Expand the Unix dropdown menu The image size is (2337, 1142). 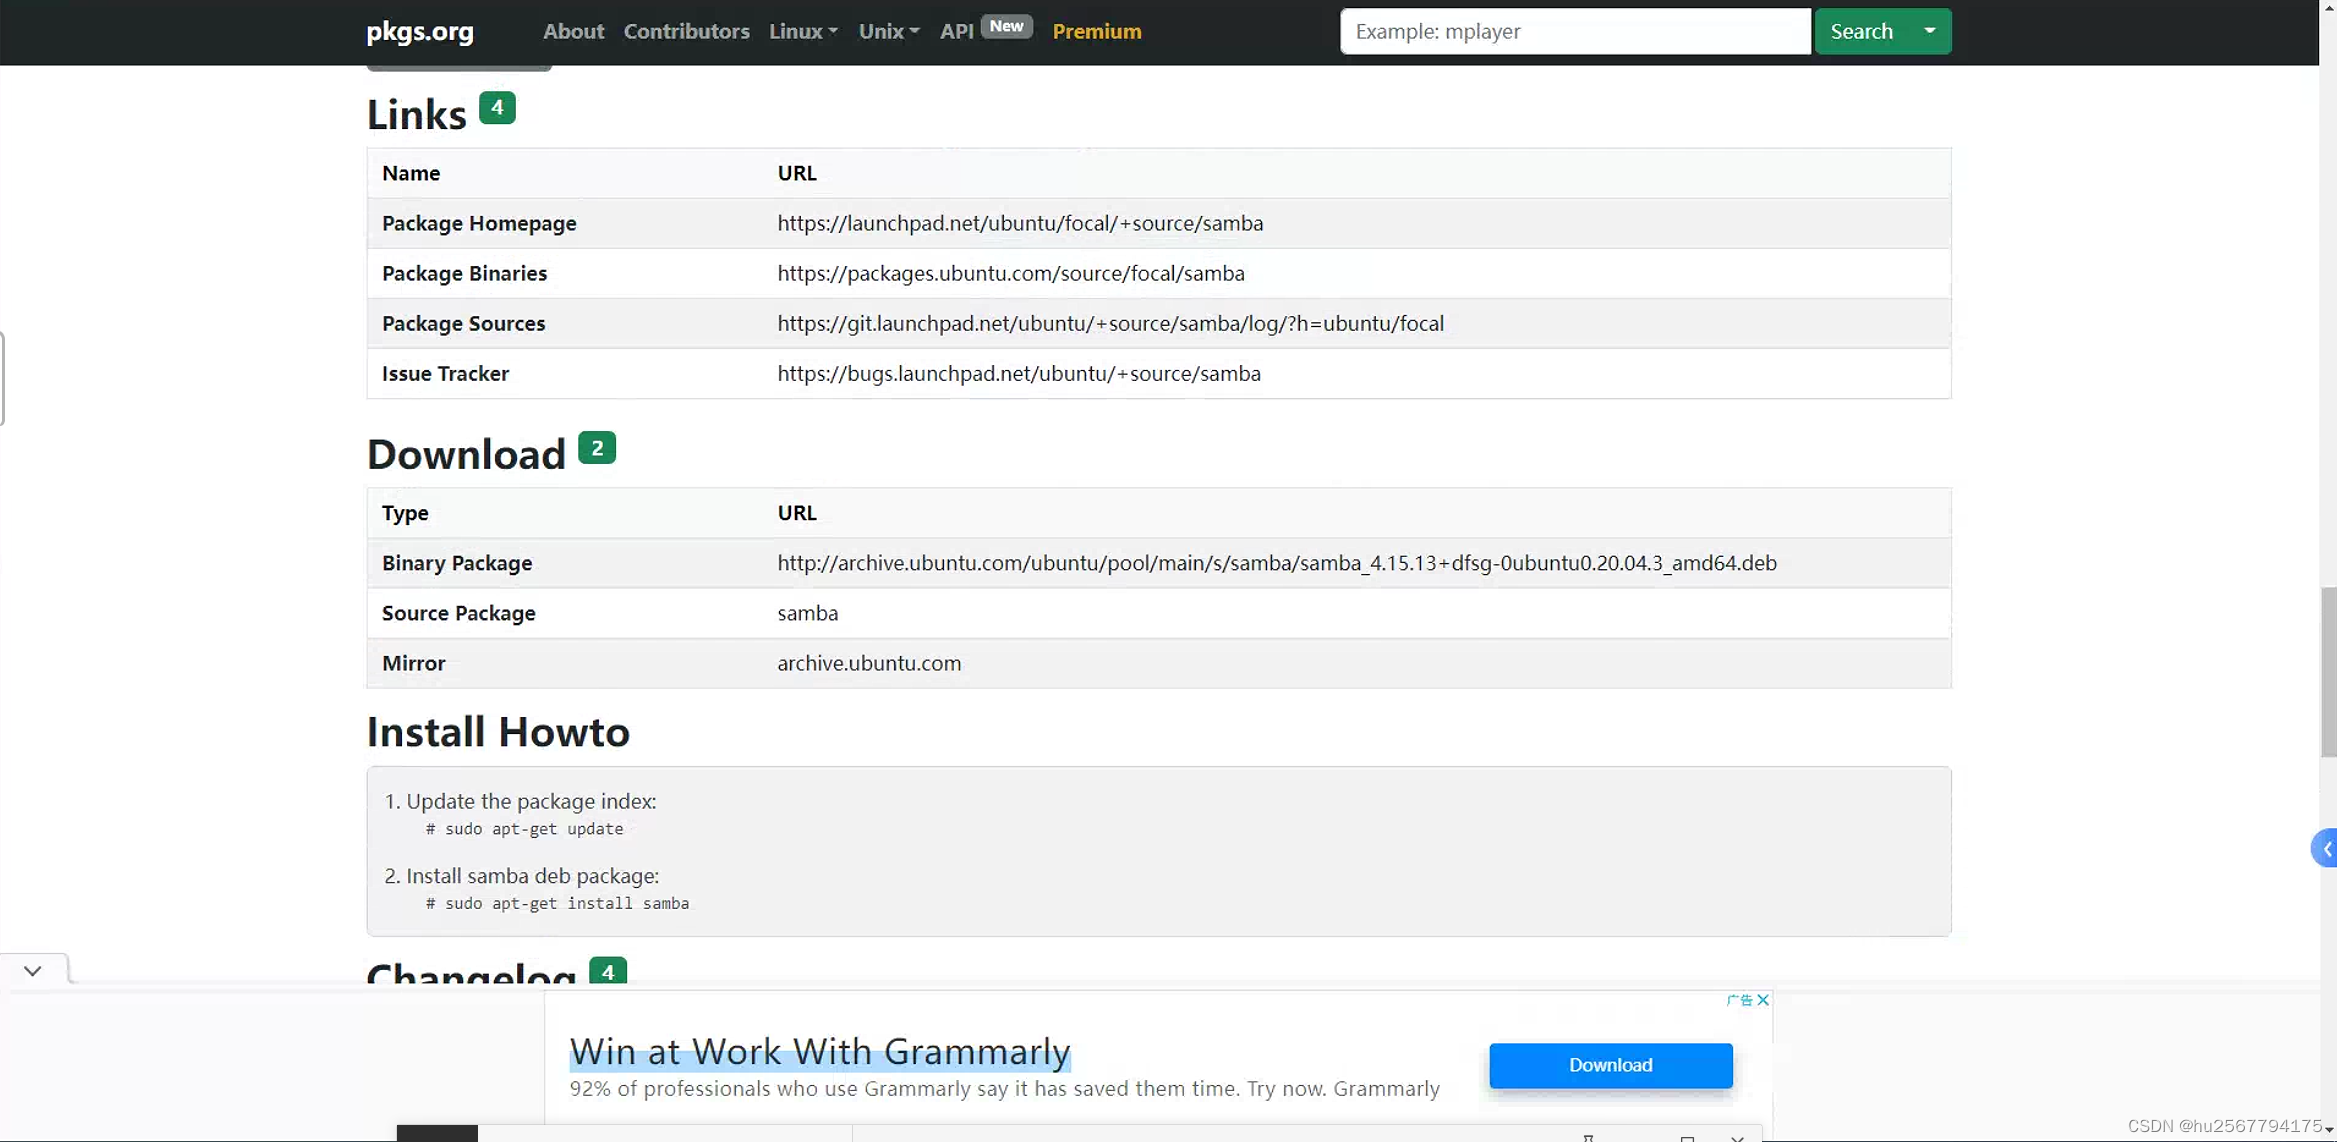click(x=888, y=31)
